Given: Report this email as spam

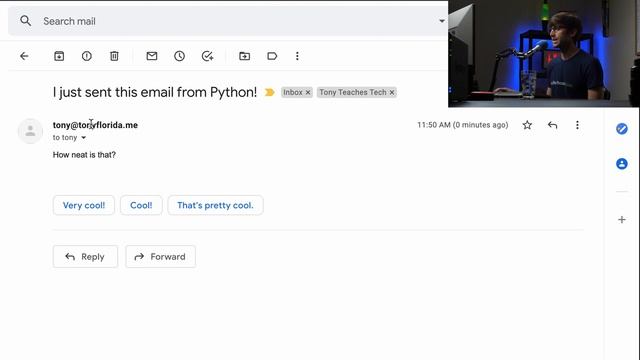Looking at the screenshot, I should point(87,56).
